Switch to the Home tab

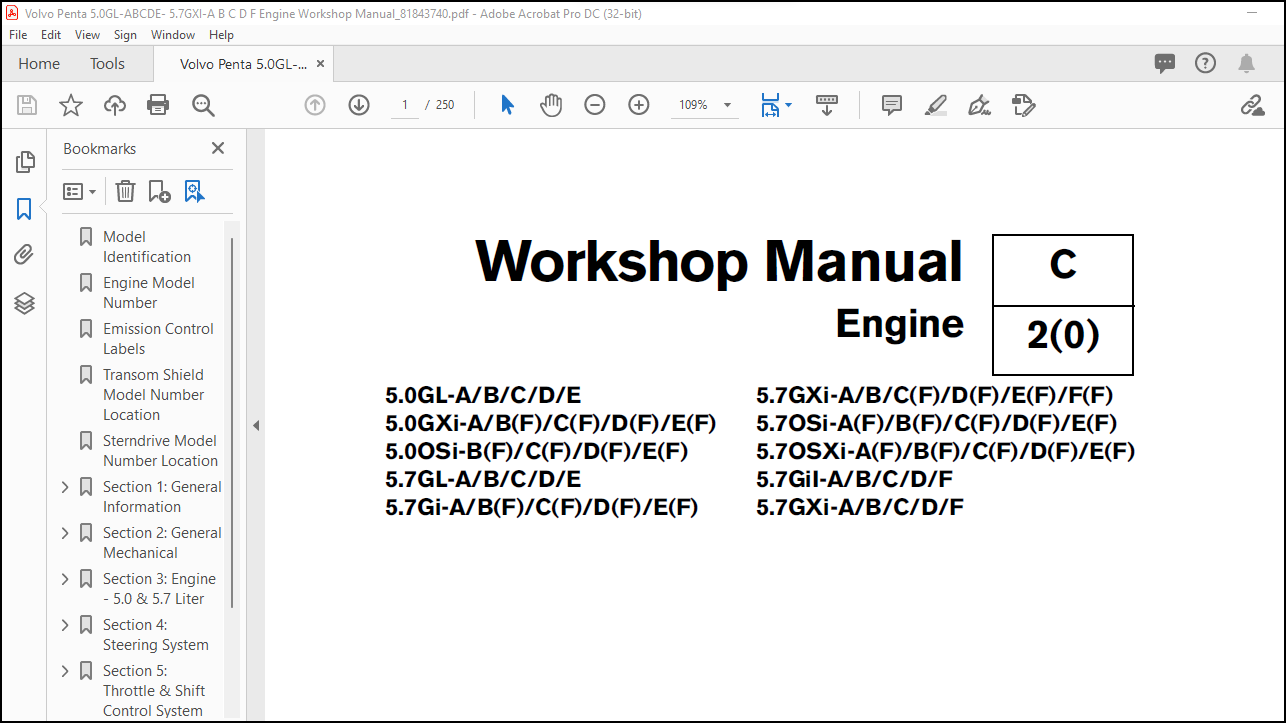click(39, 63)
